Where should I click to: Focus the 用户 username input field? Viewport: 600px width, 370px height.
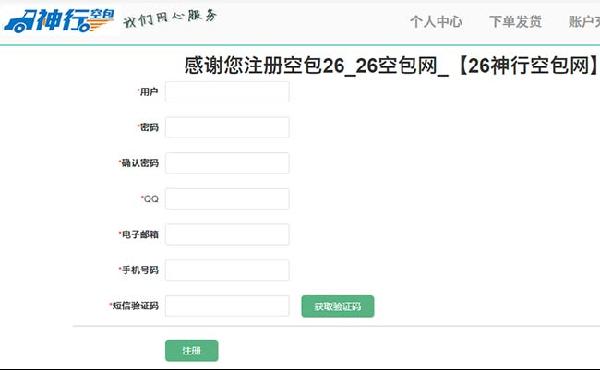[x=227, y=91]
